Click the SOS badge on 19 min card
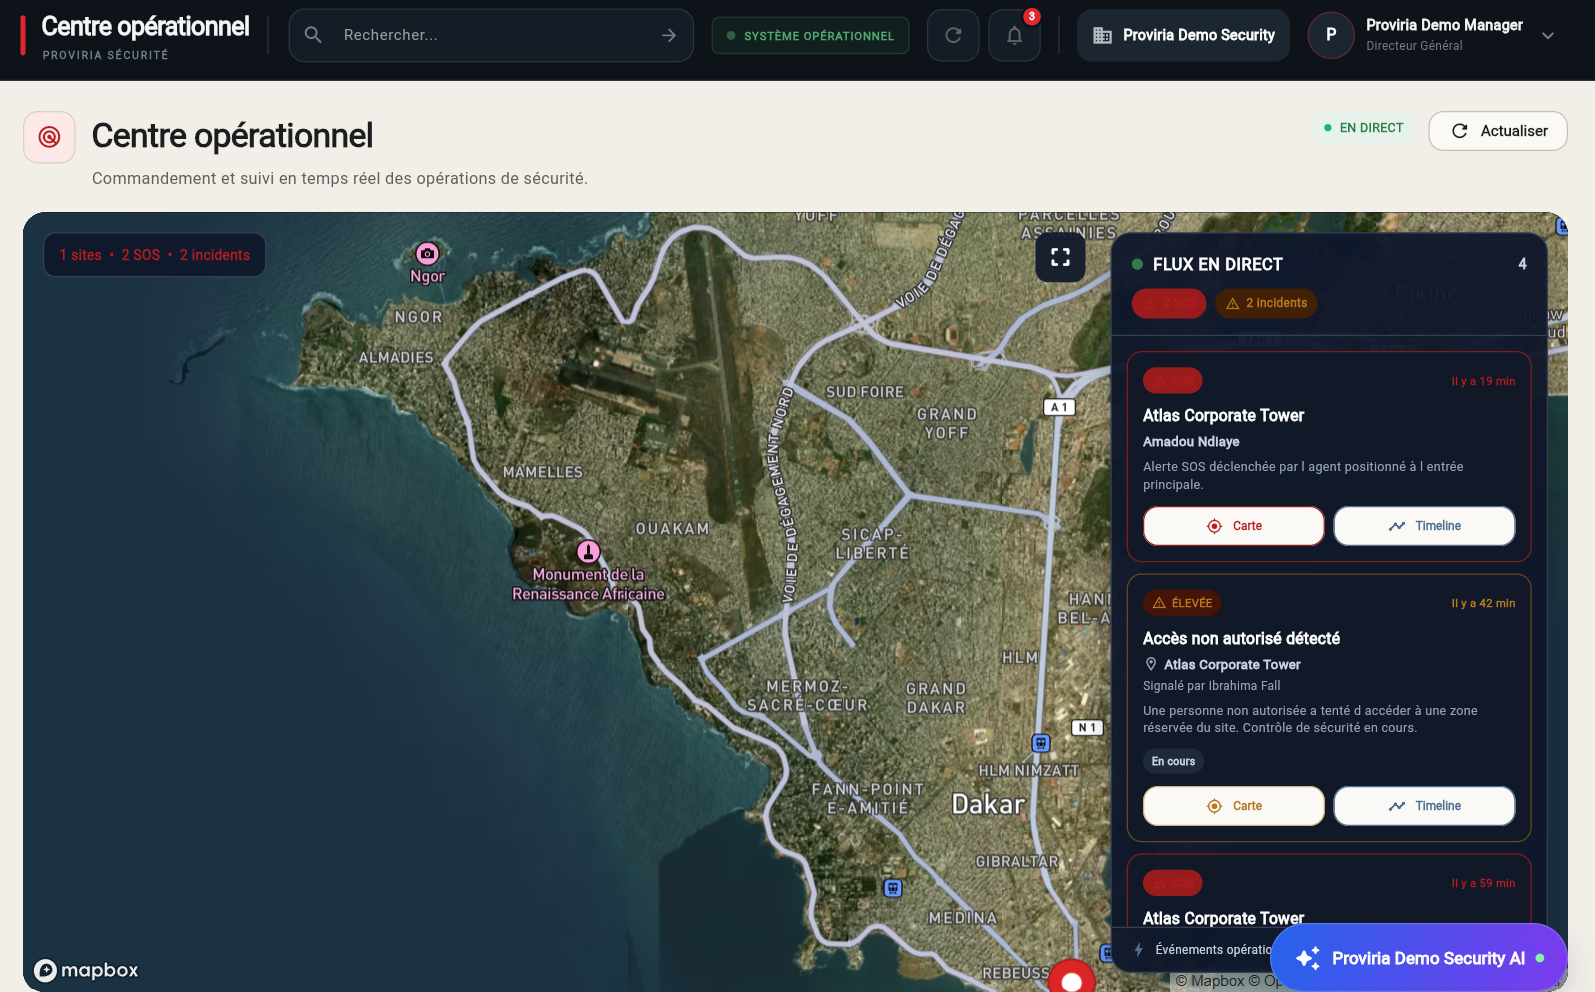The height and width of the screenshot is (992, 1595). coord(1173,381)
